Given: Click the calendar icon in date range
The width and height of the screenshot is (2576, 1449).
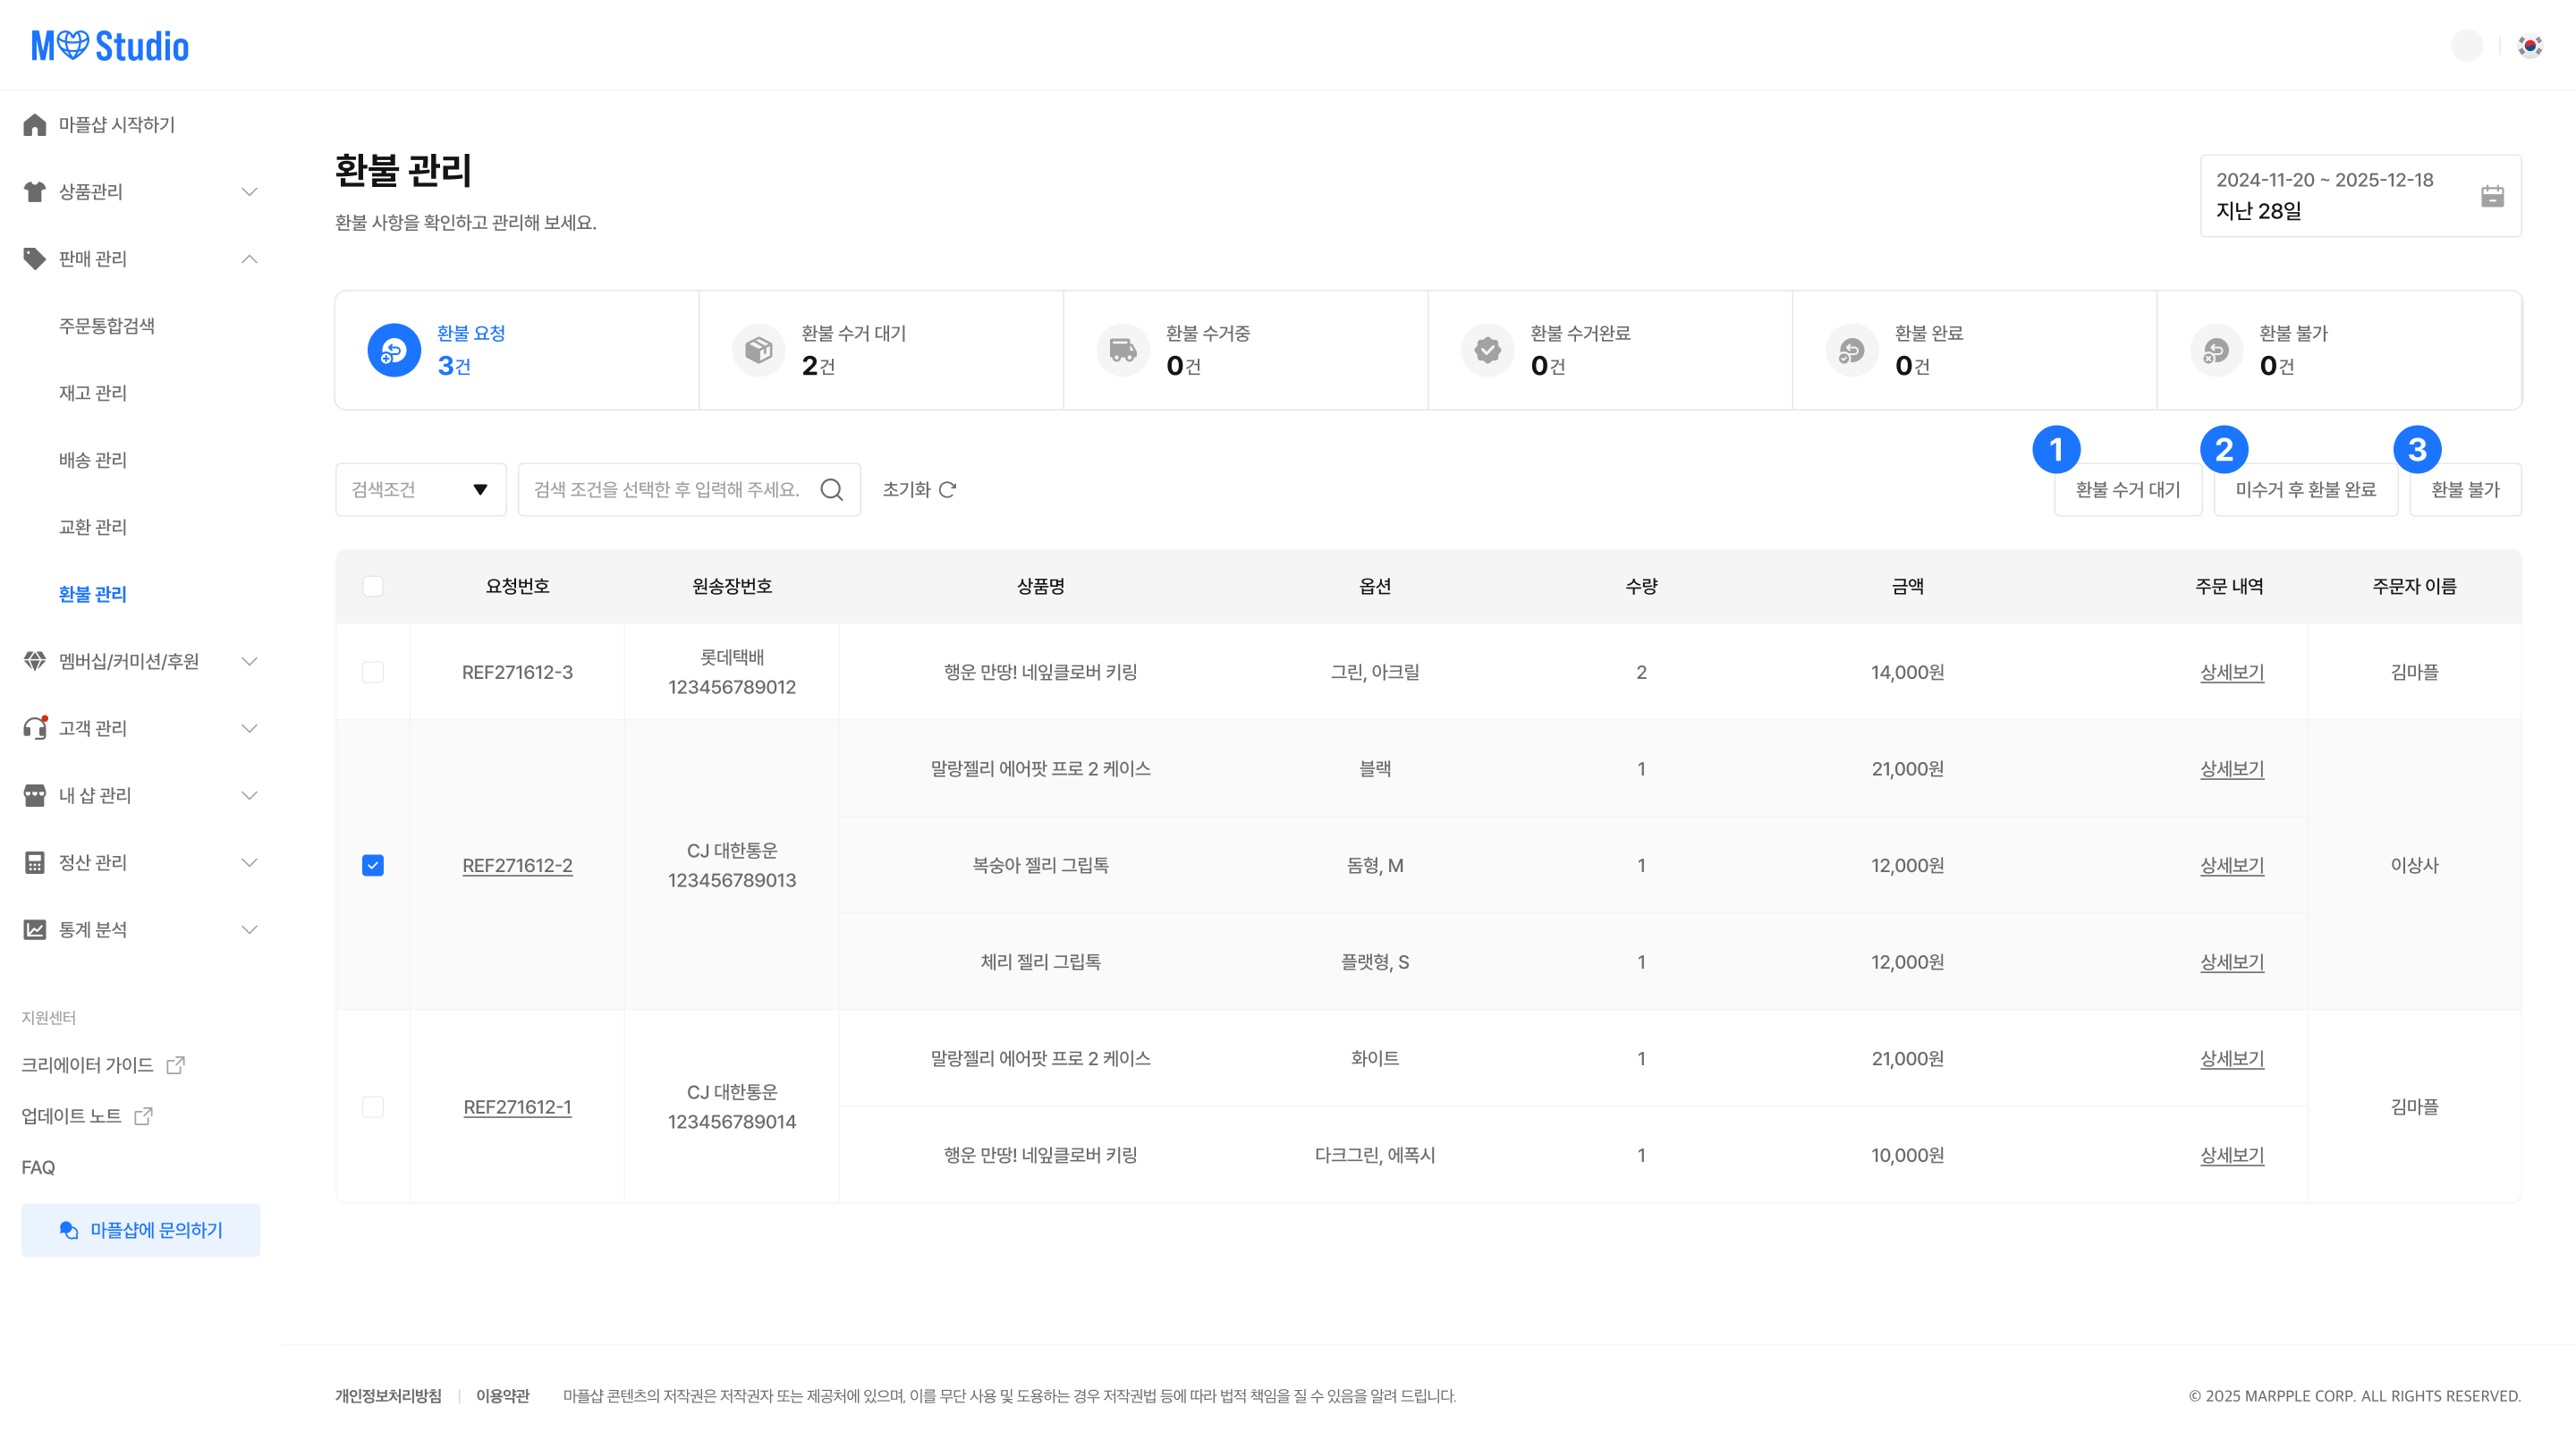Looking at the screenshot, I should point(2492,196).
